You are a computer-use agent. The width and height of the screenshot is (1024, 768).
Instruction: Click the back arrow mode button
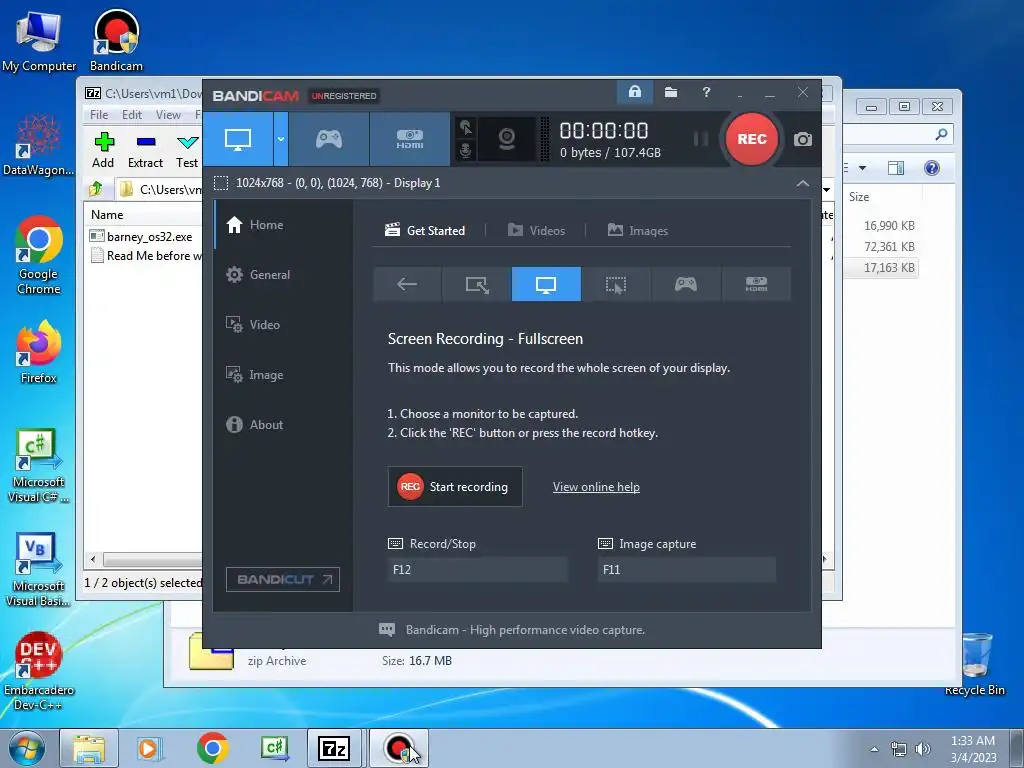[407, 284]
